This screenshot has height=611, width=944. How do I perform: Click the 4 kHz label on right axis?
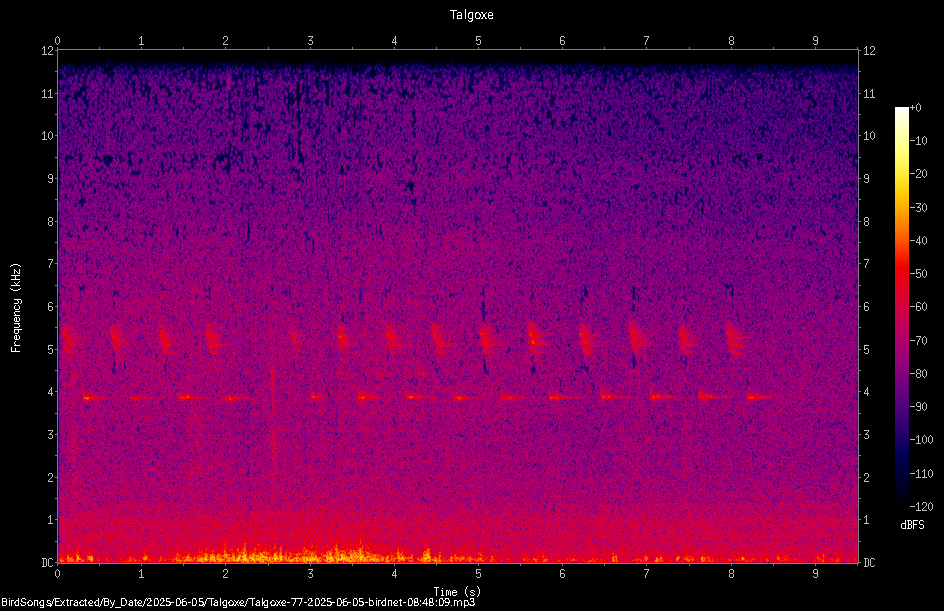tap(866, 392)
